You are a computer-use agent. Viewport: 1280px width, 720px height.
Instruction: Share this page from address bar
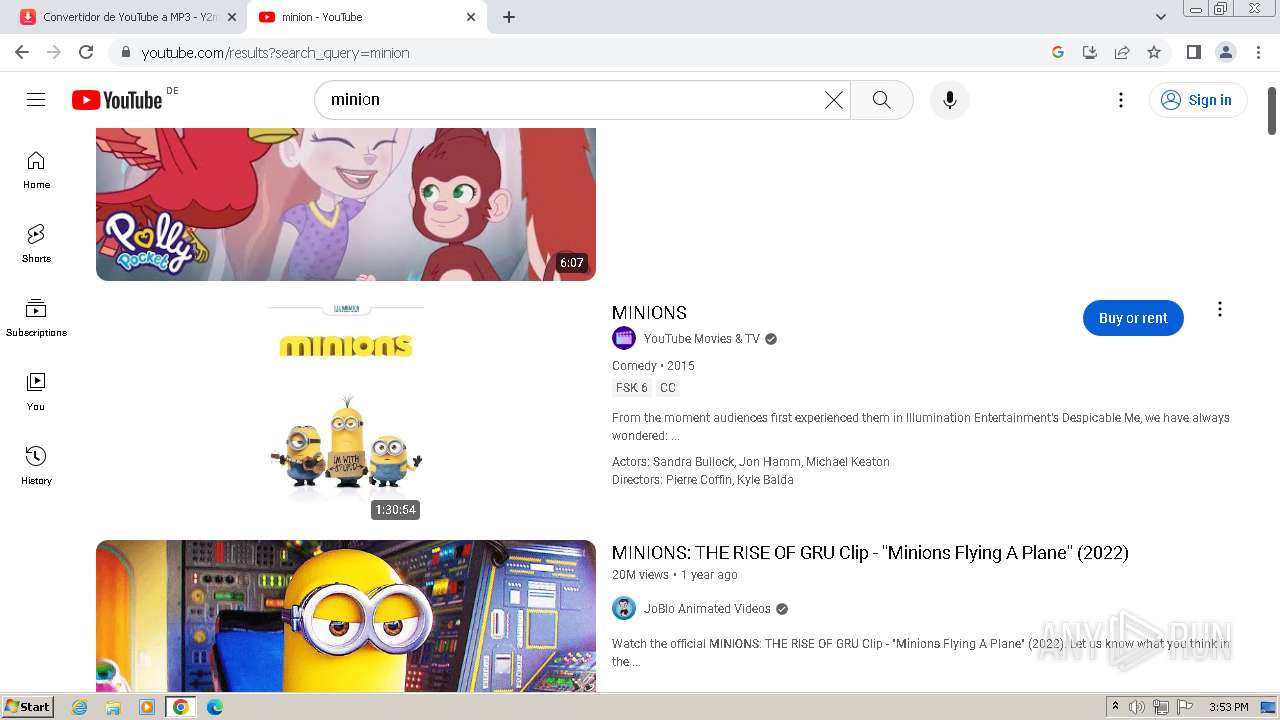coord(1122,52)
